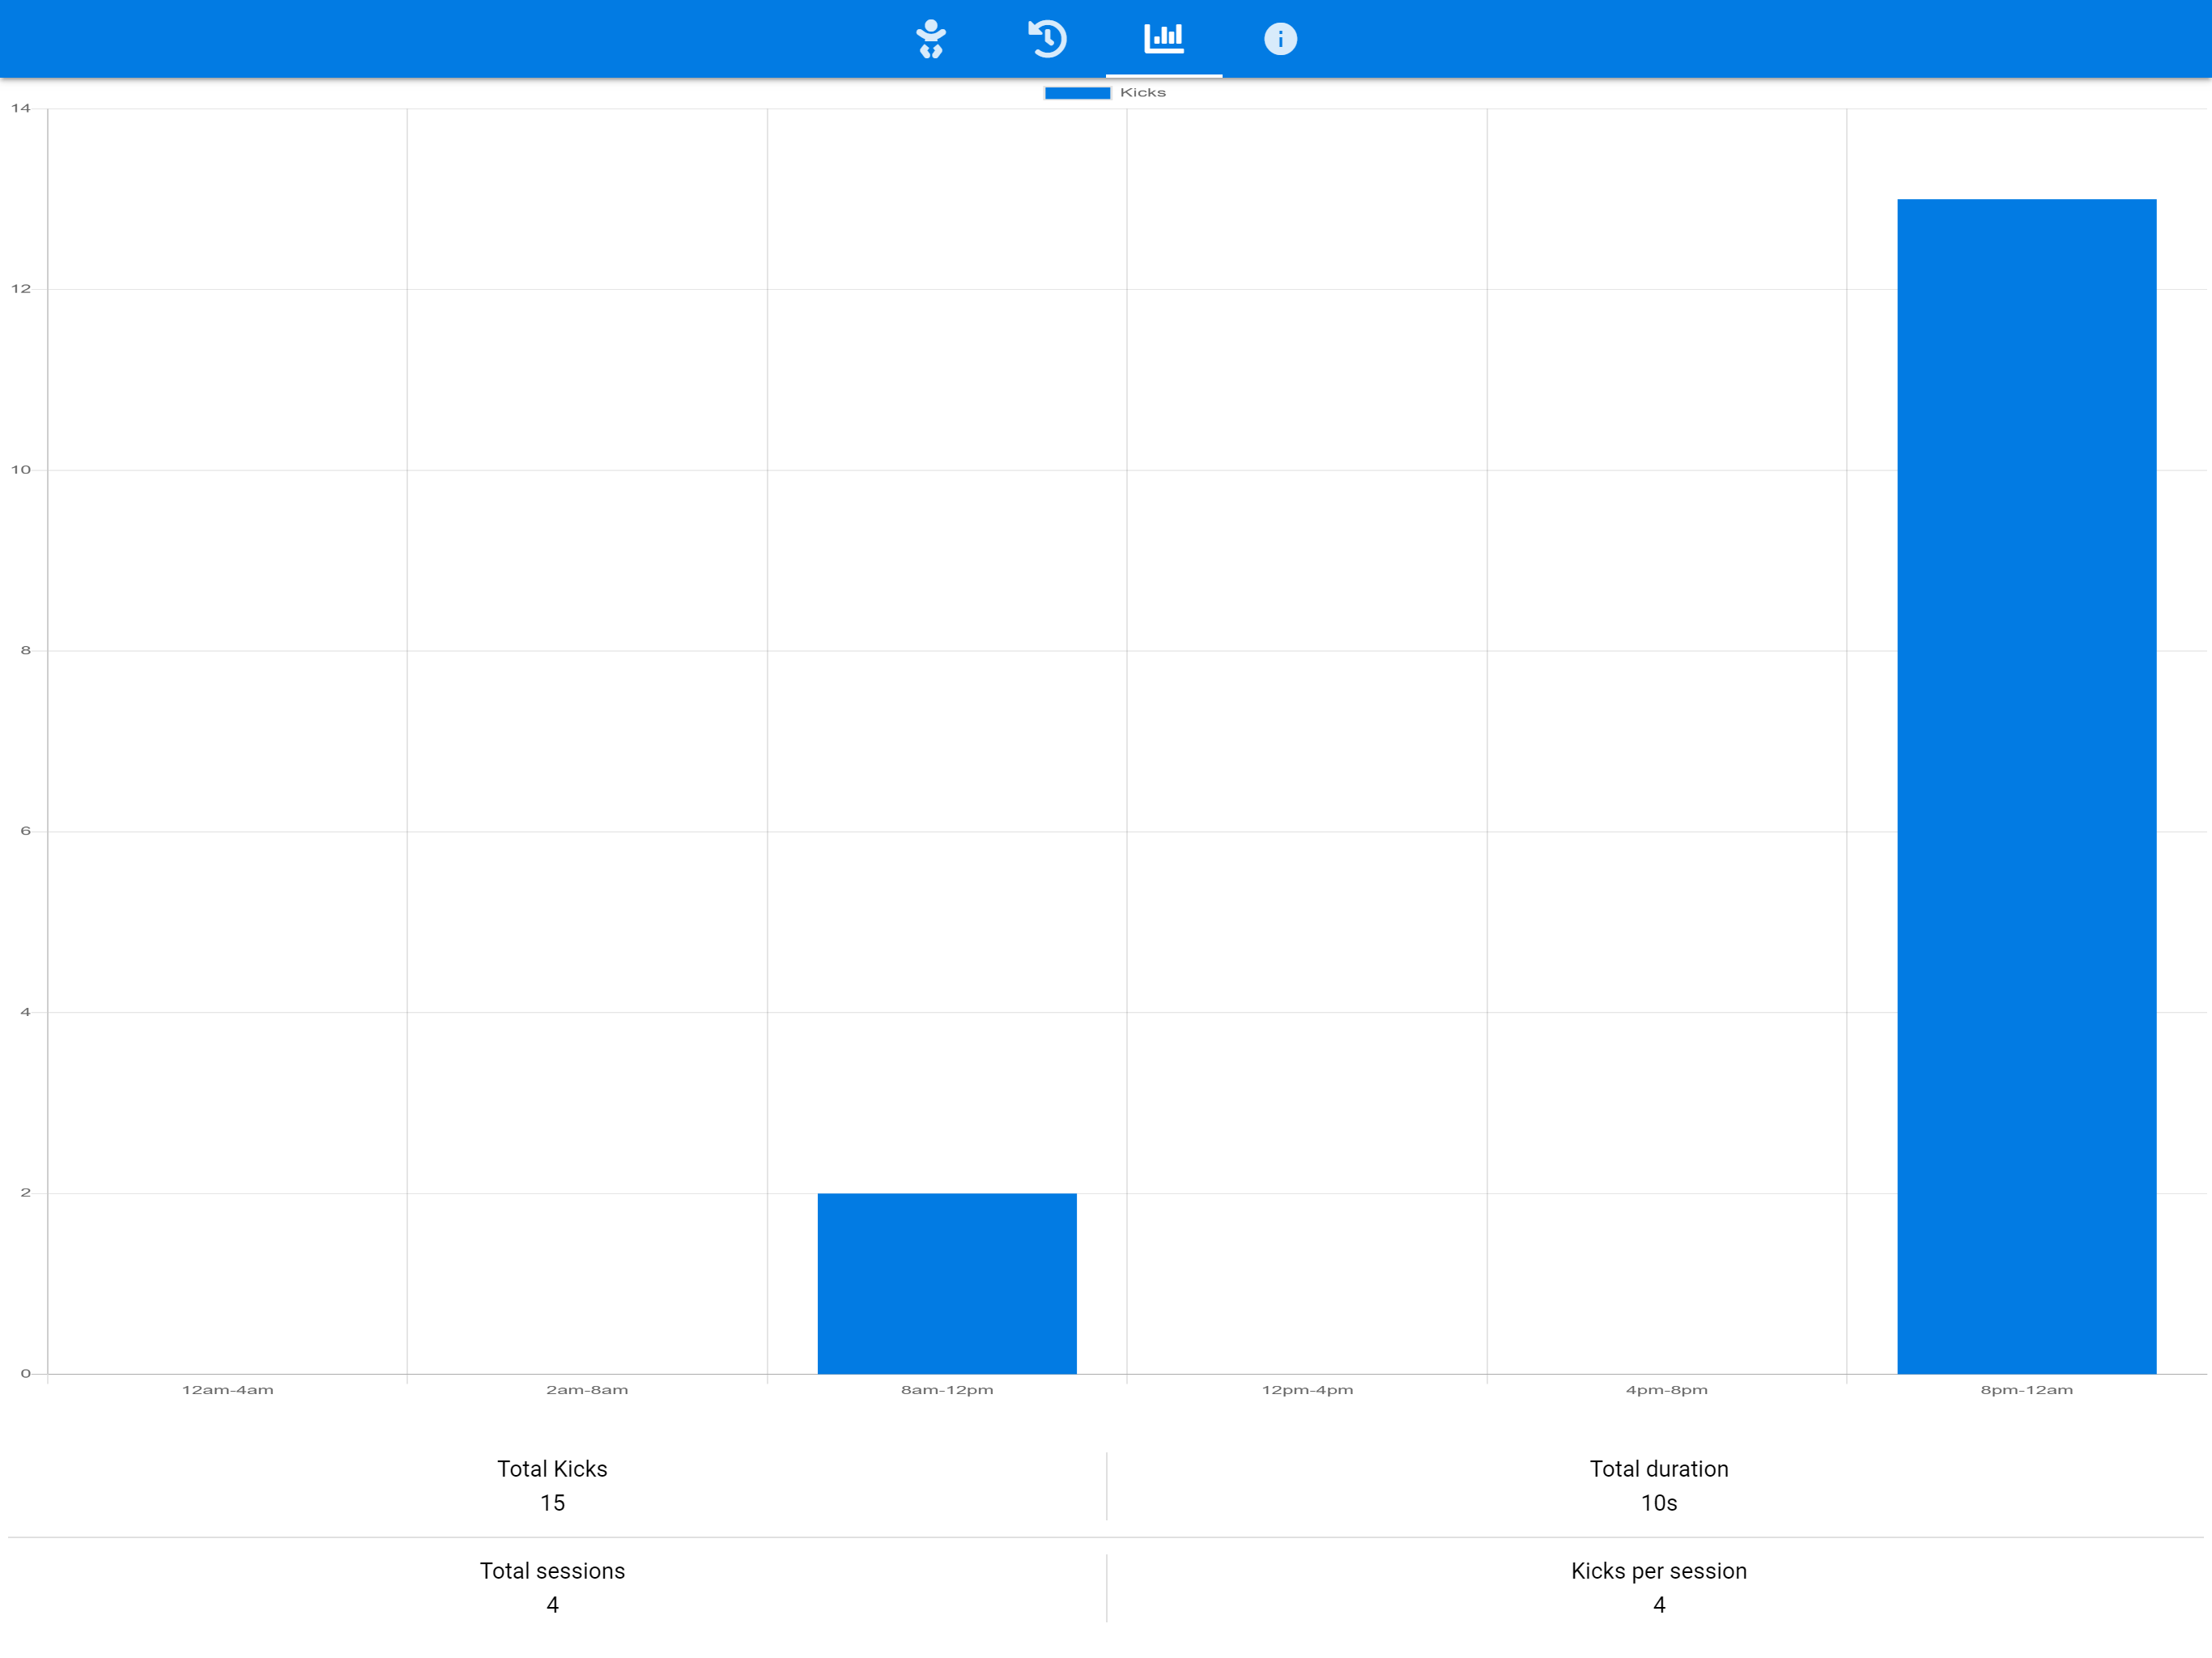The height and width of the screenshot is (1658, 2212).
Task: Click the 8am-12pm axis label
Action: click(x=946, y=1390)
